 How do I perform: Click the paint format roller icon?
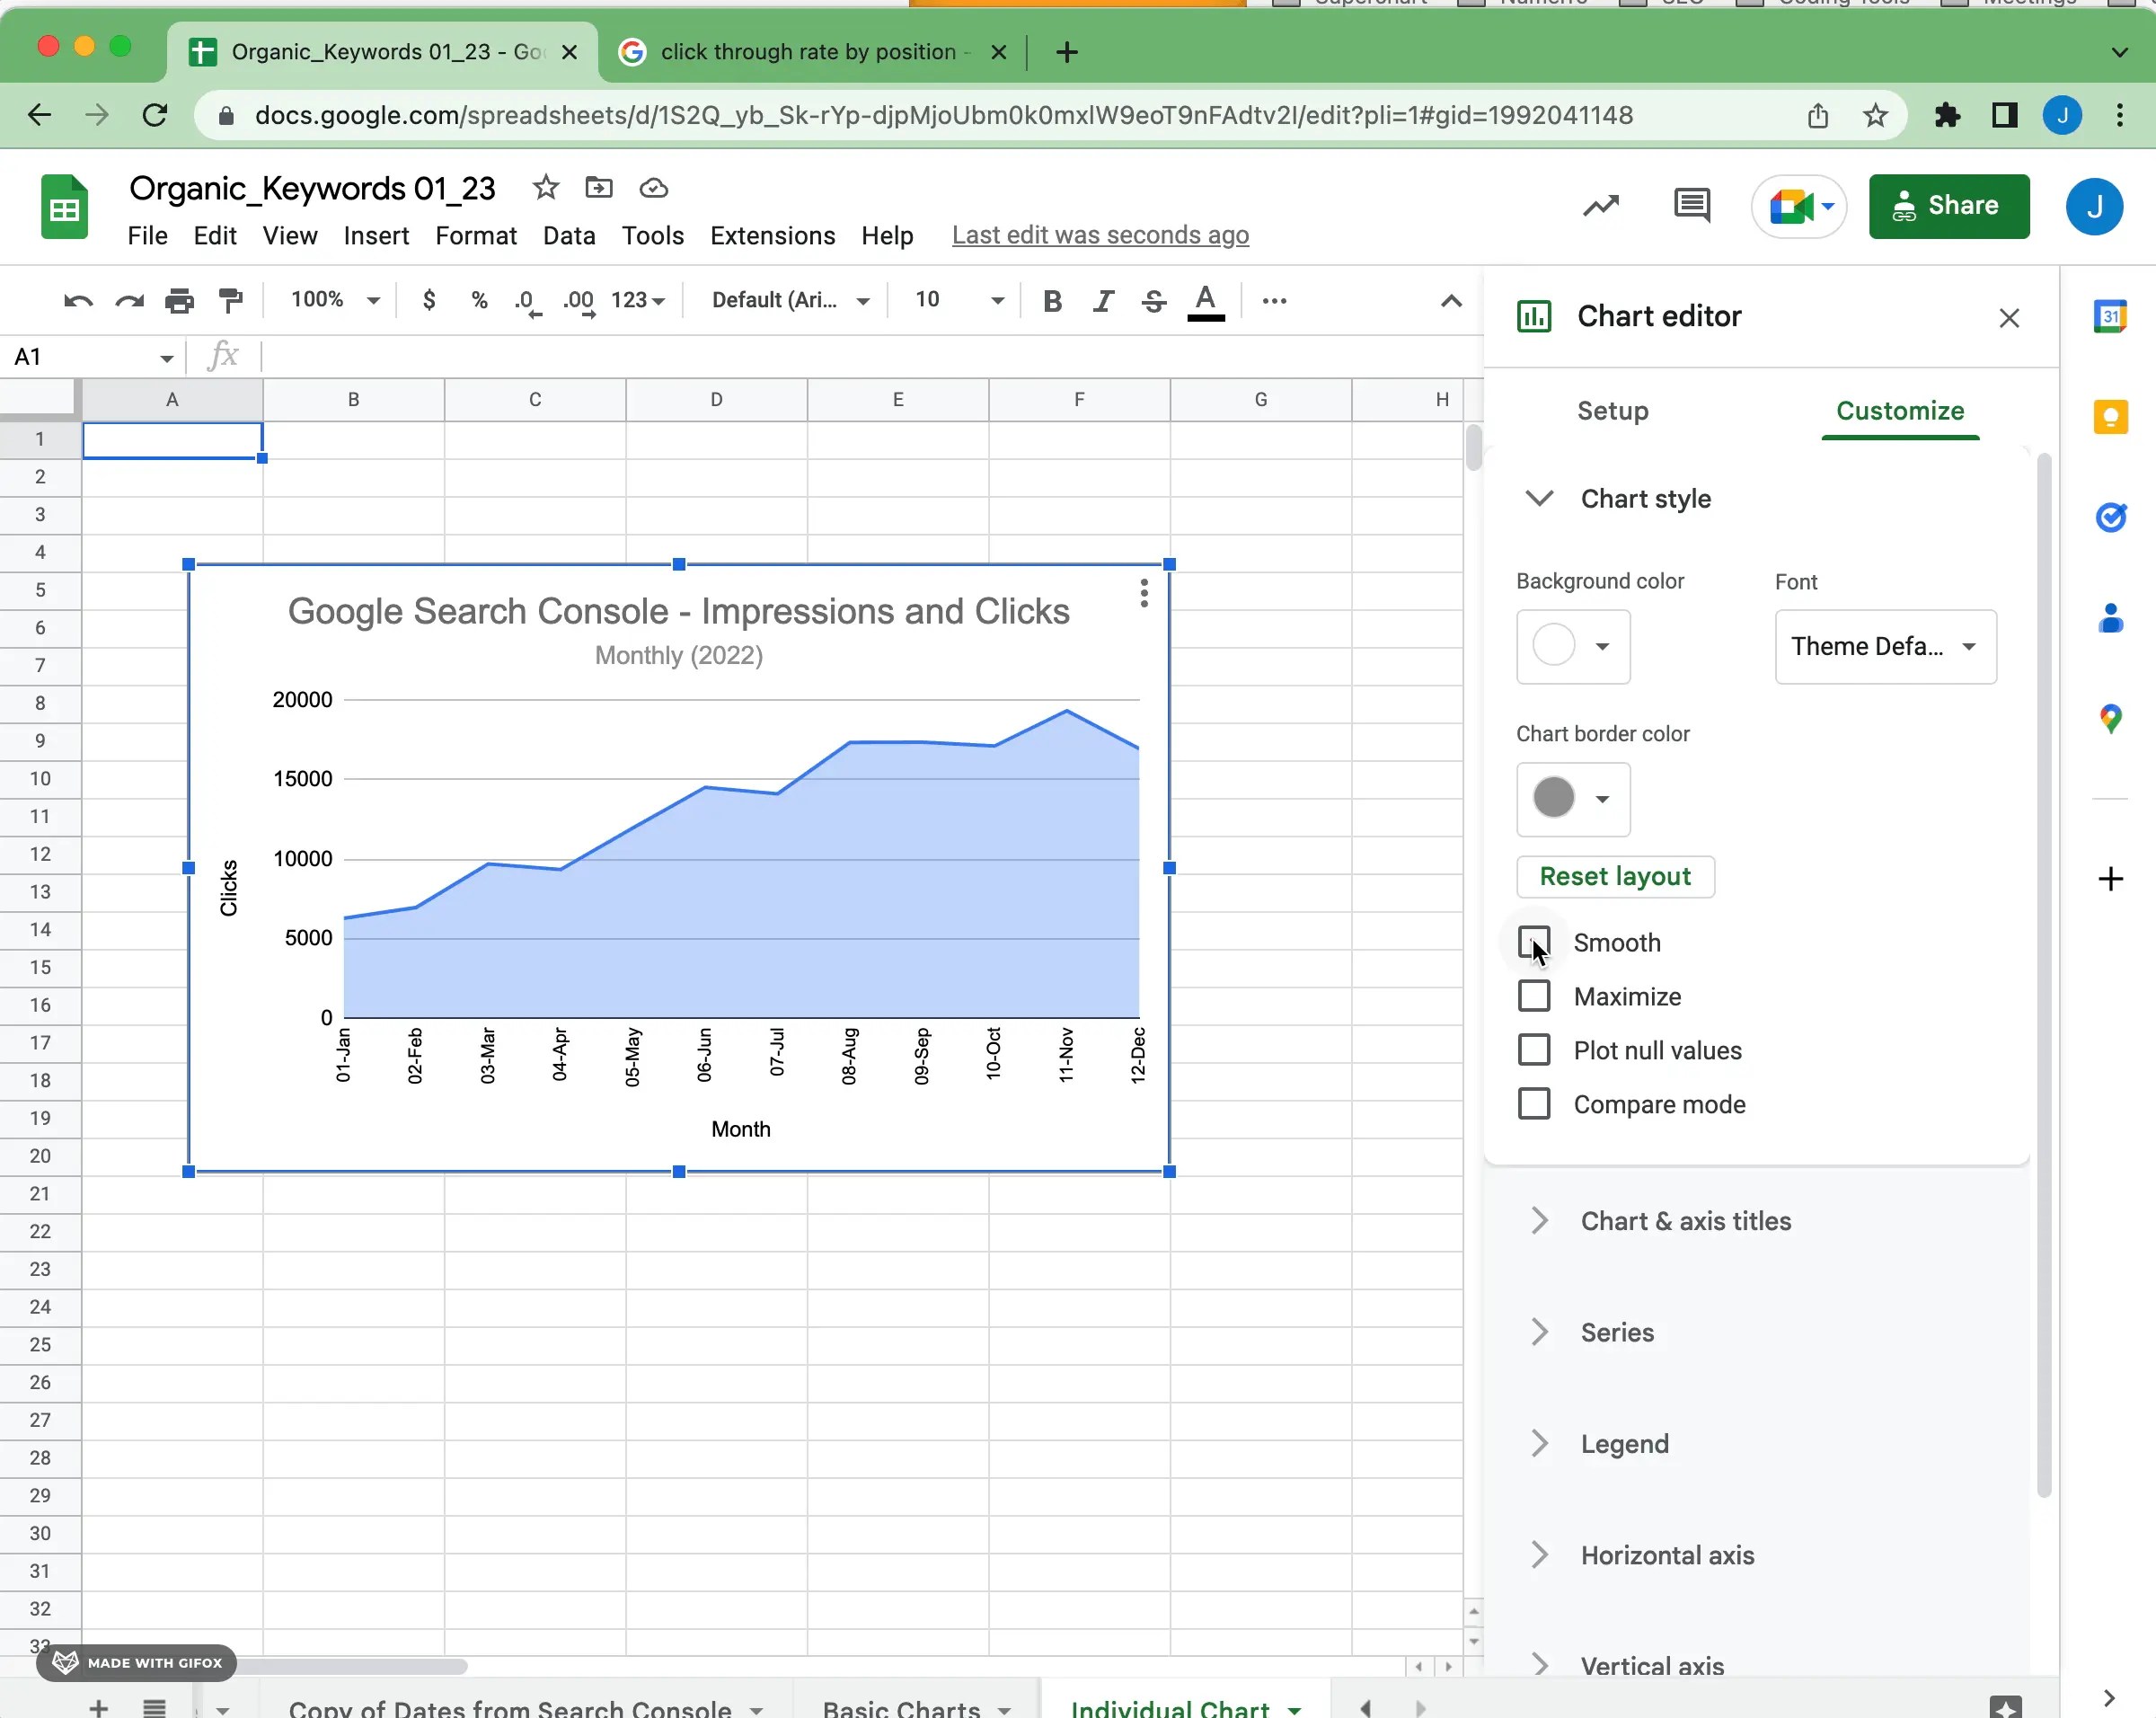click(231, 300)
